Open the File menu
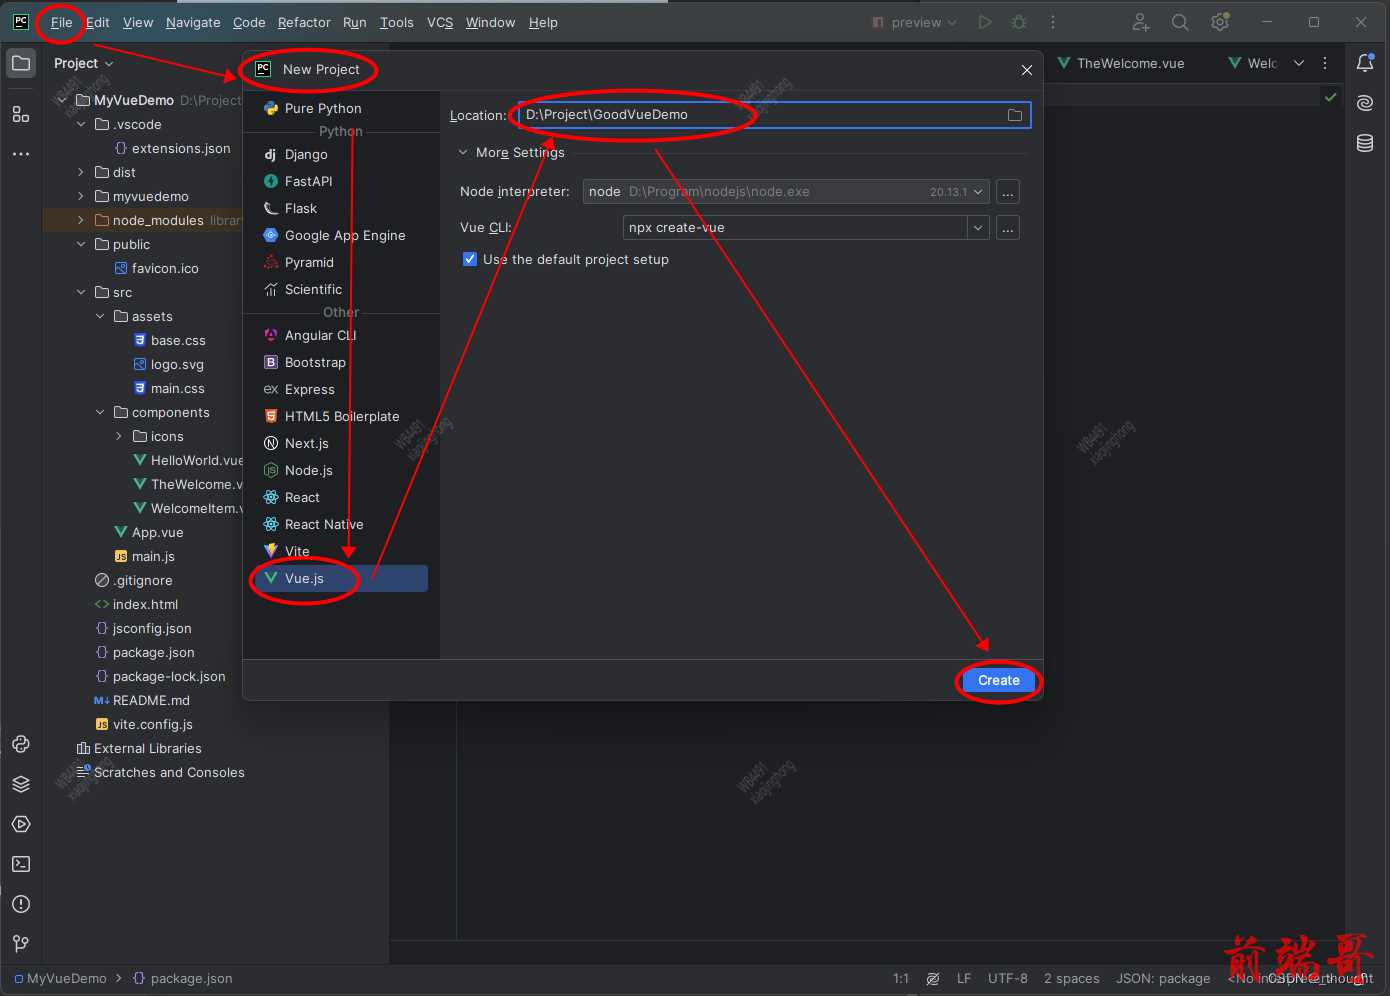The width and height of the screenshot is (1390, 996). pos(62,22)
